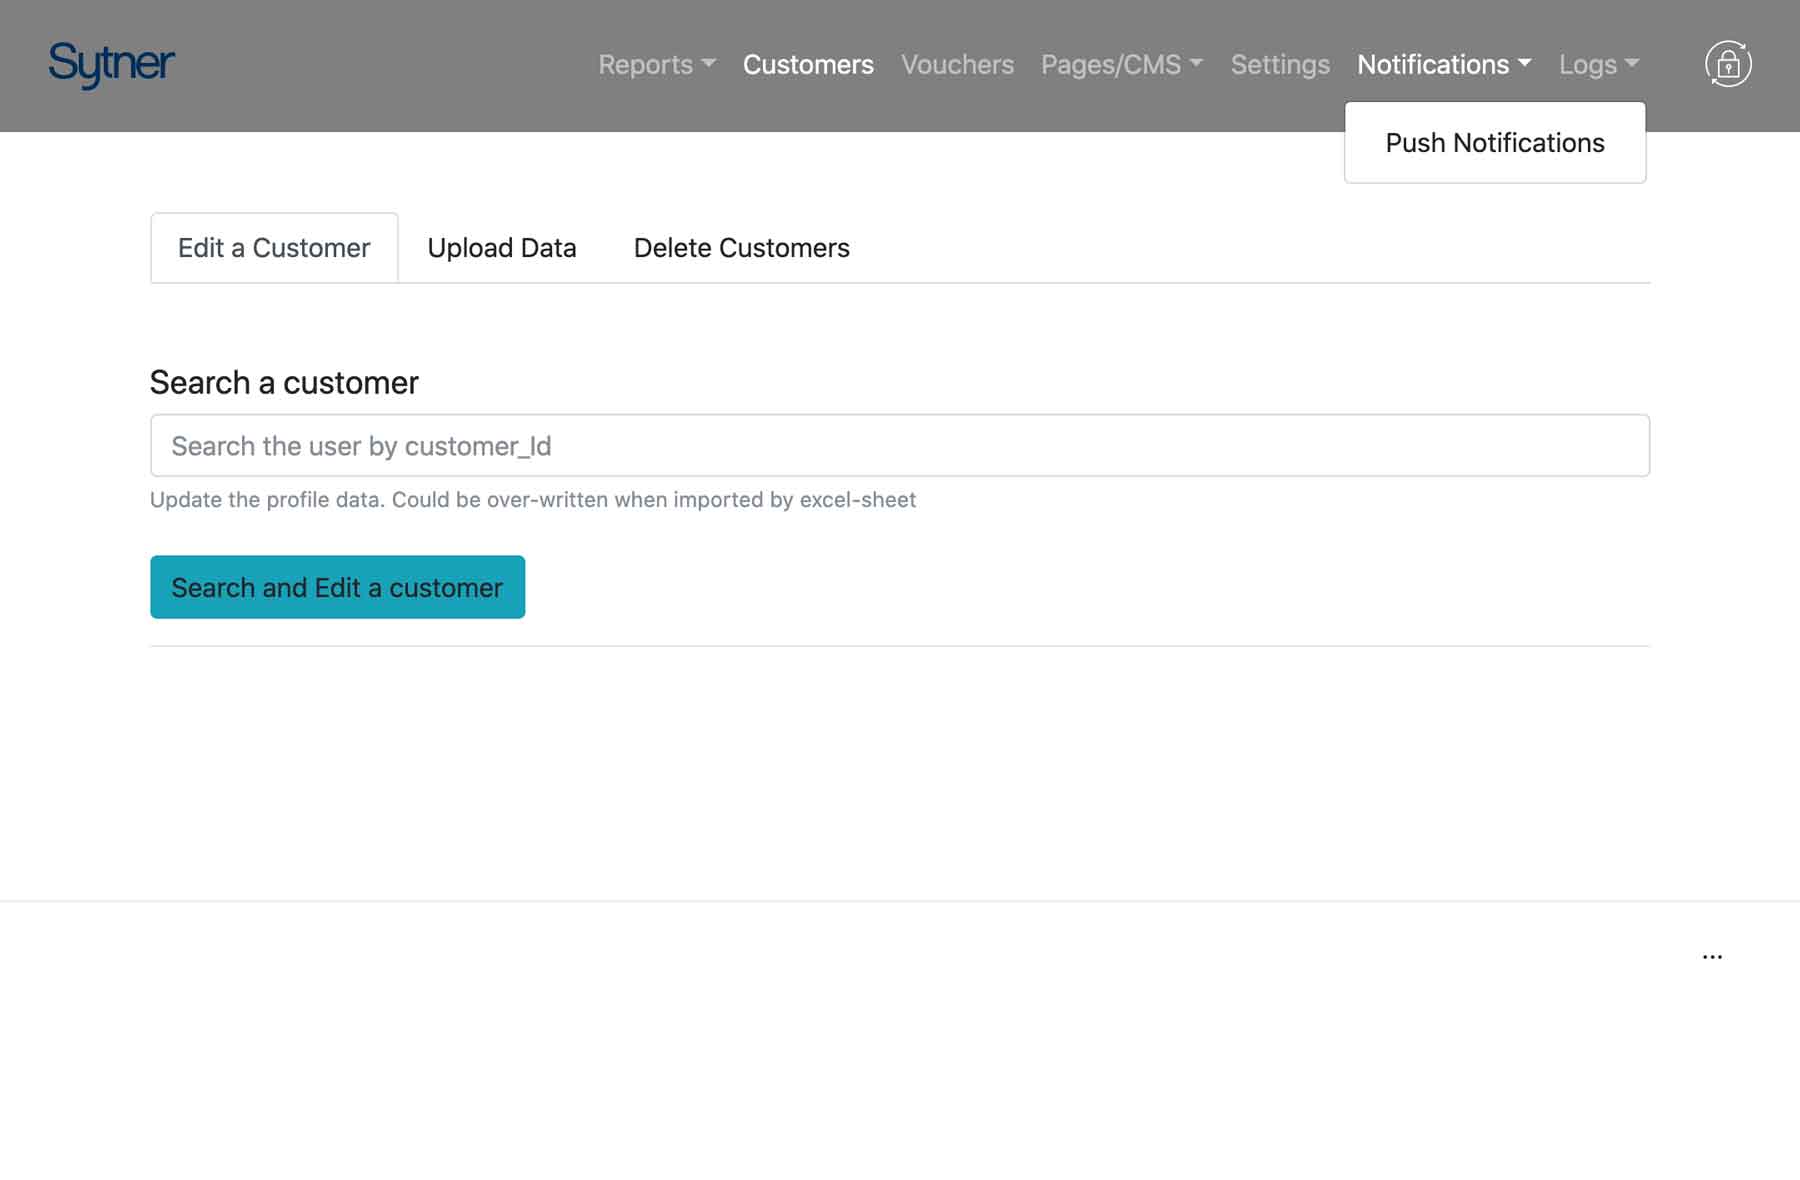
Task: Click the lock icon in the header
Action: [x=1727, y=65]
